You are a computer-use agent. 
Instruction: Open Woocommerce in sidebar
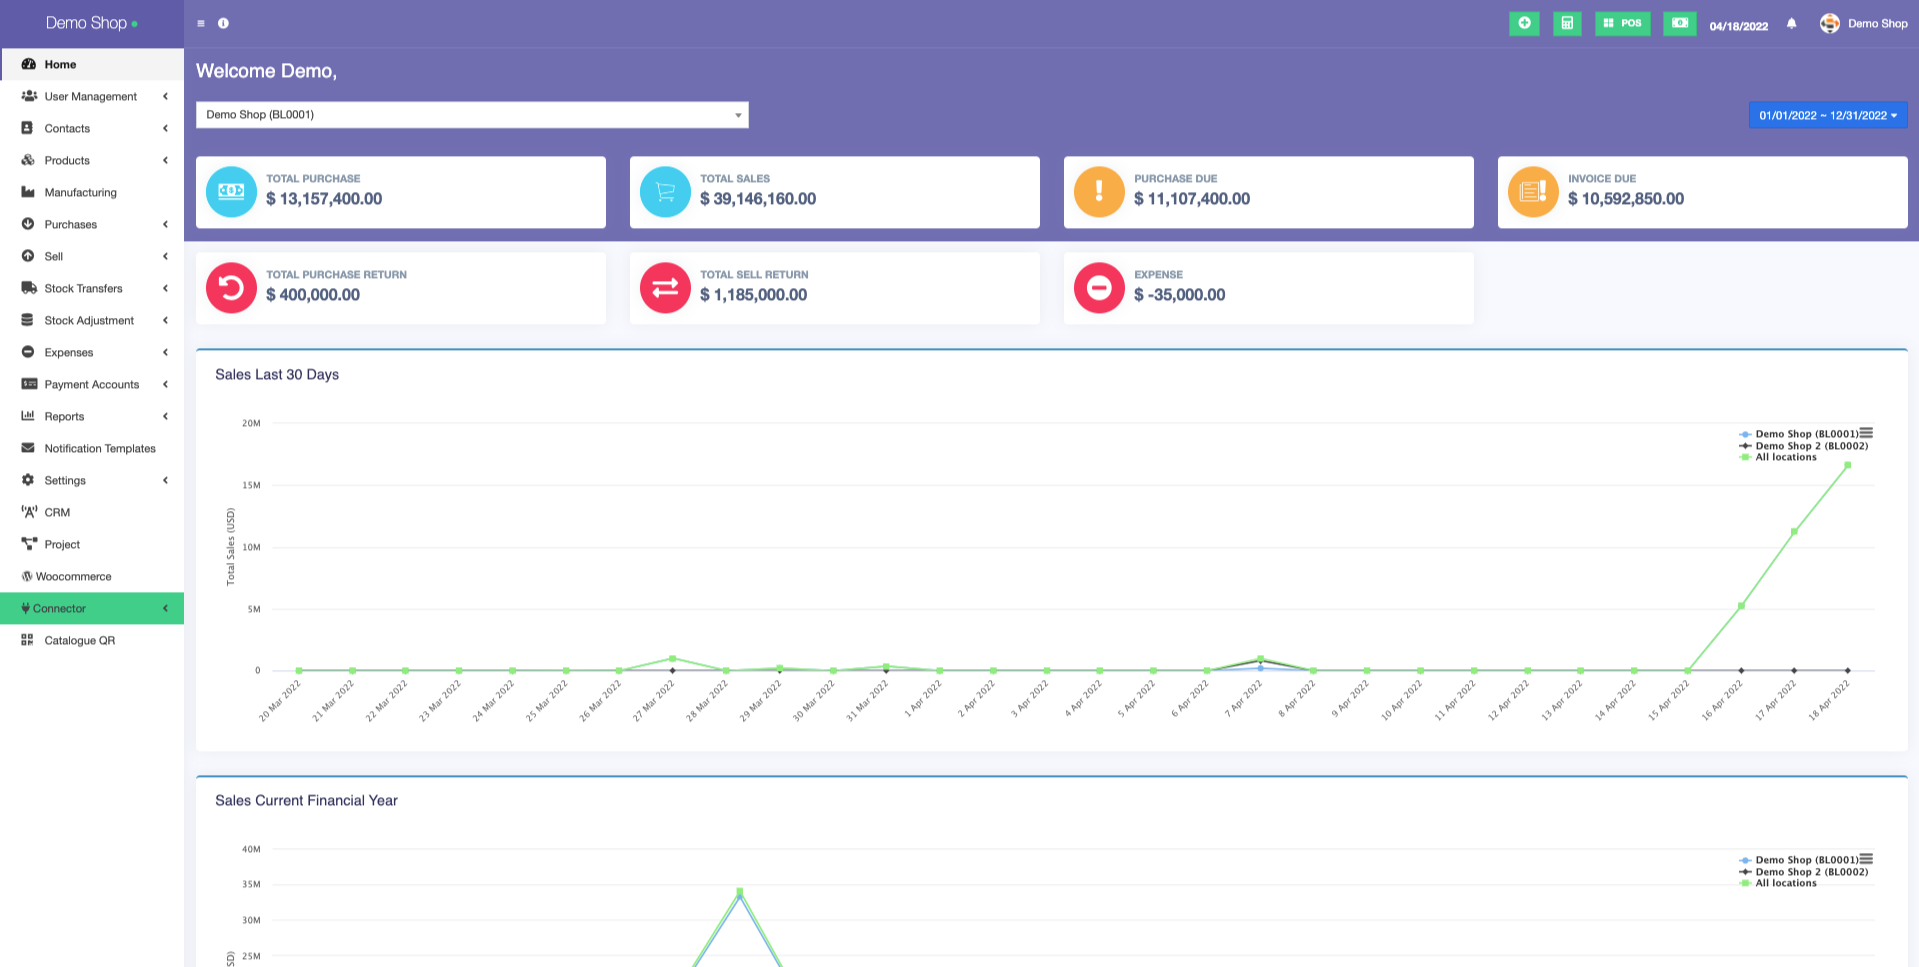[92, 576]
